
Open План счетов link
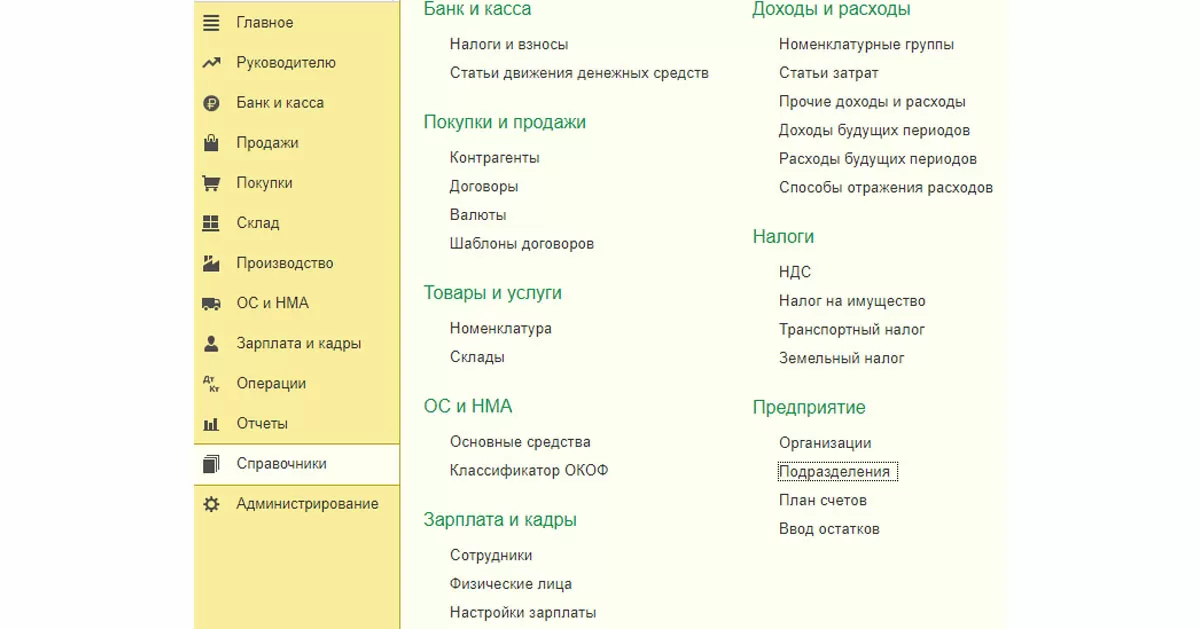pyautogui.click(x=823, y=501)
